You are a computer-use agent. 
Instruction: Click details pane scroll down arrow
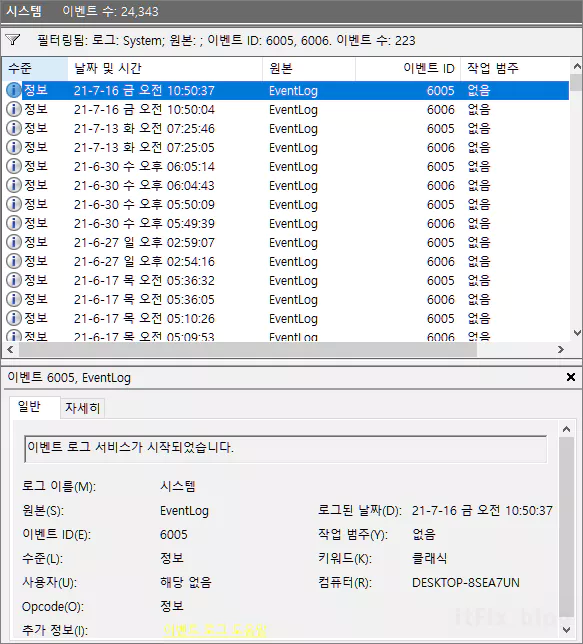[x=566, y=629]
